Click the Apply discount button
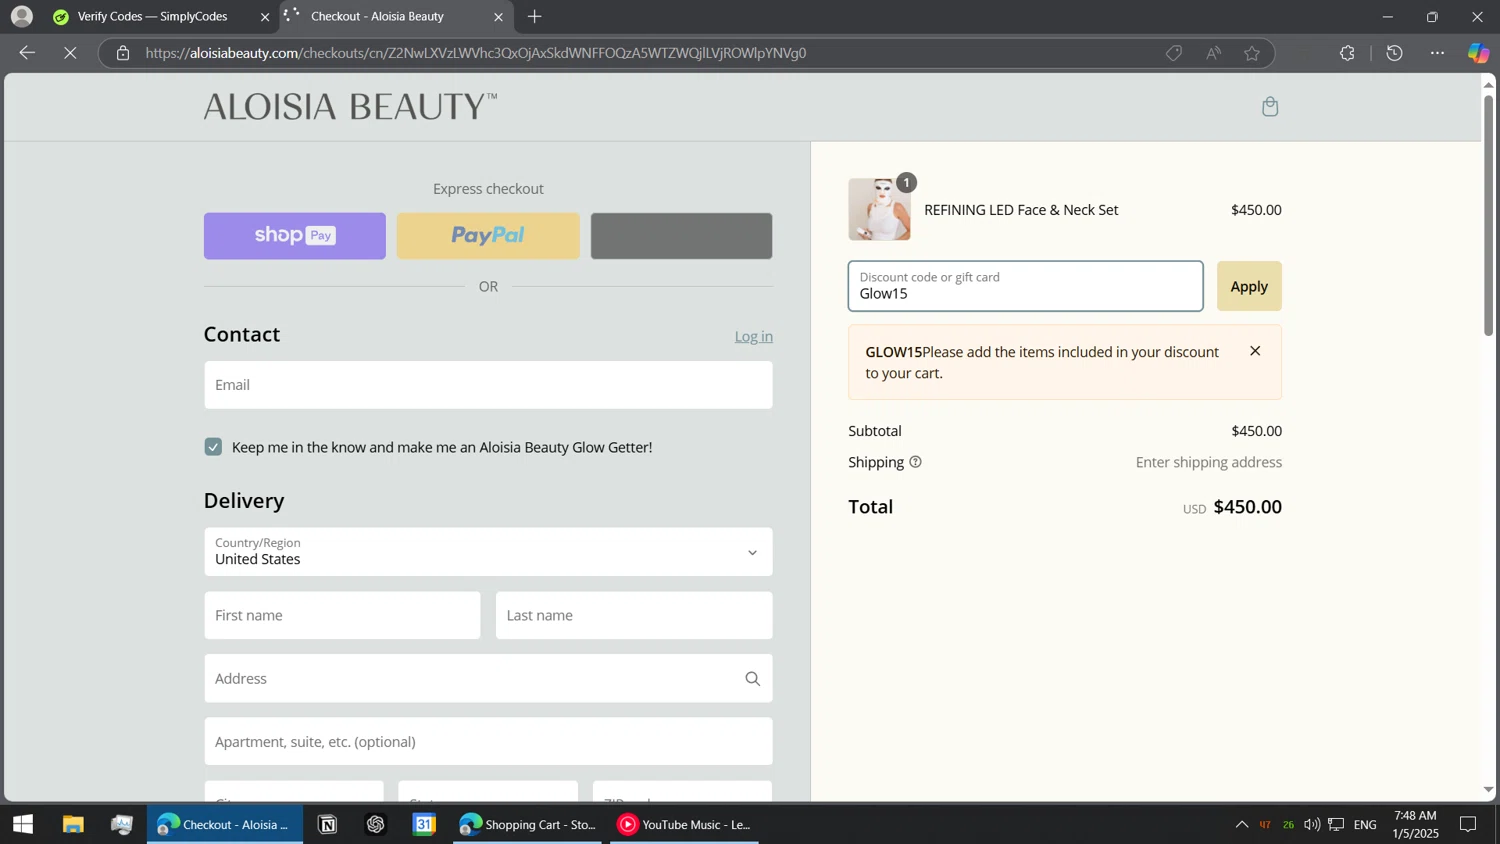 [1249, 286]
